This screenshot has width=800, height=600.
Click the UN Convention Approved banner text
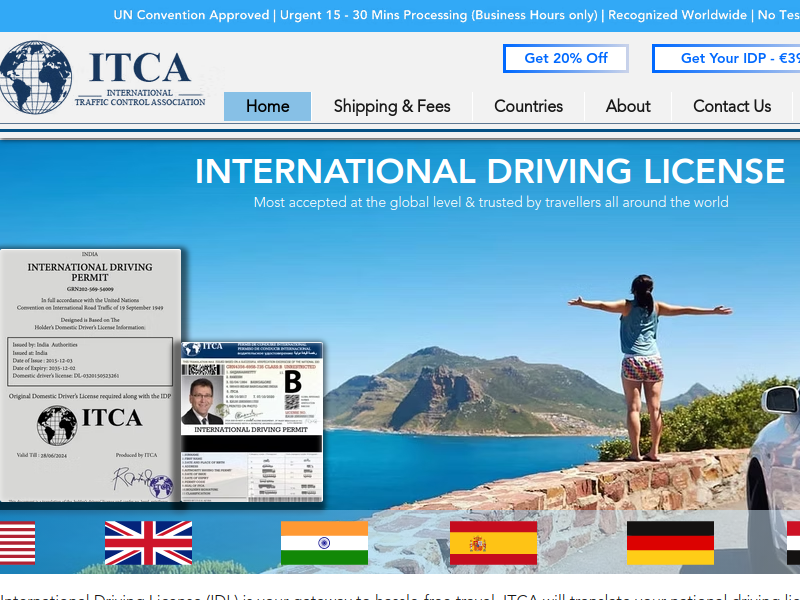[x=191, y=15]
